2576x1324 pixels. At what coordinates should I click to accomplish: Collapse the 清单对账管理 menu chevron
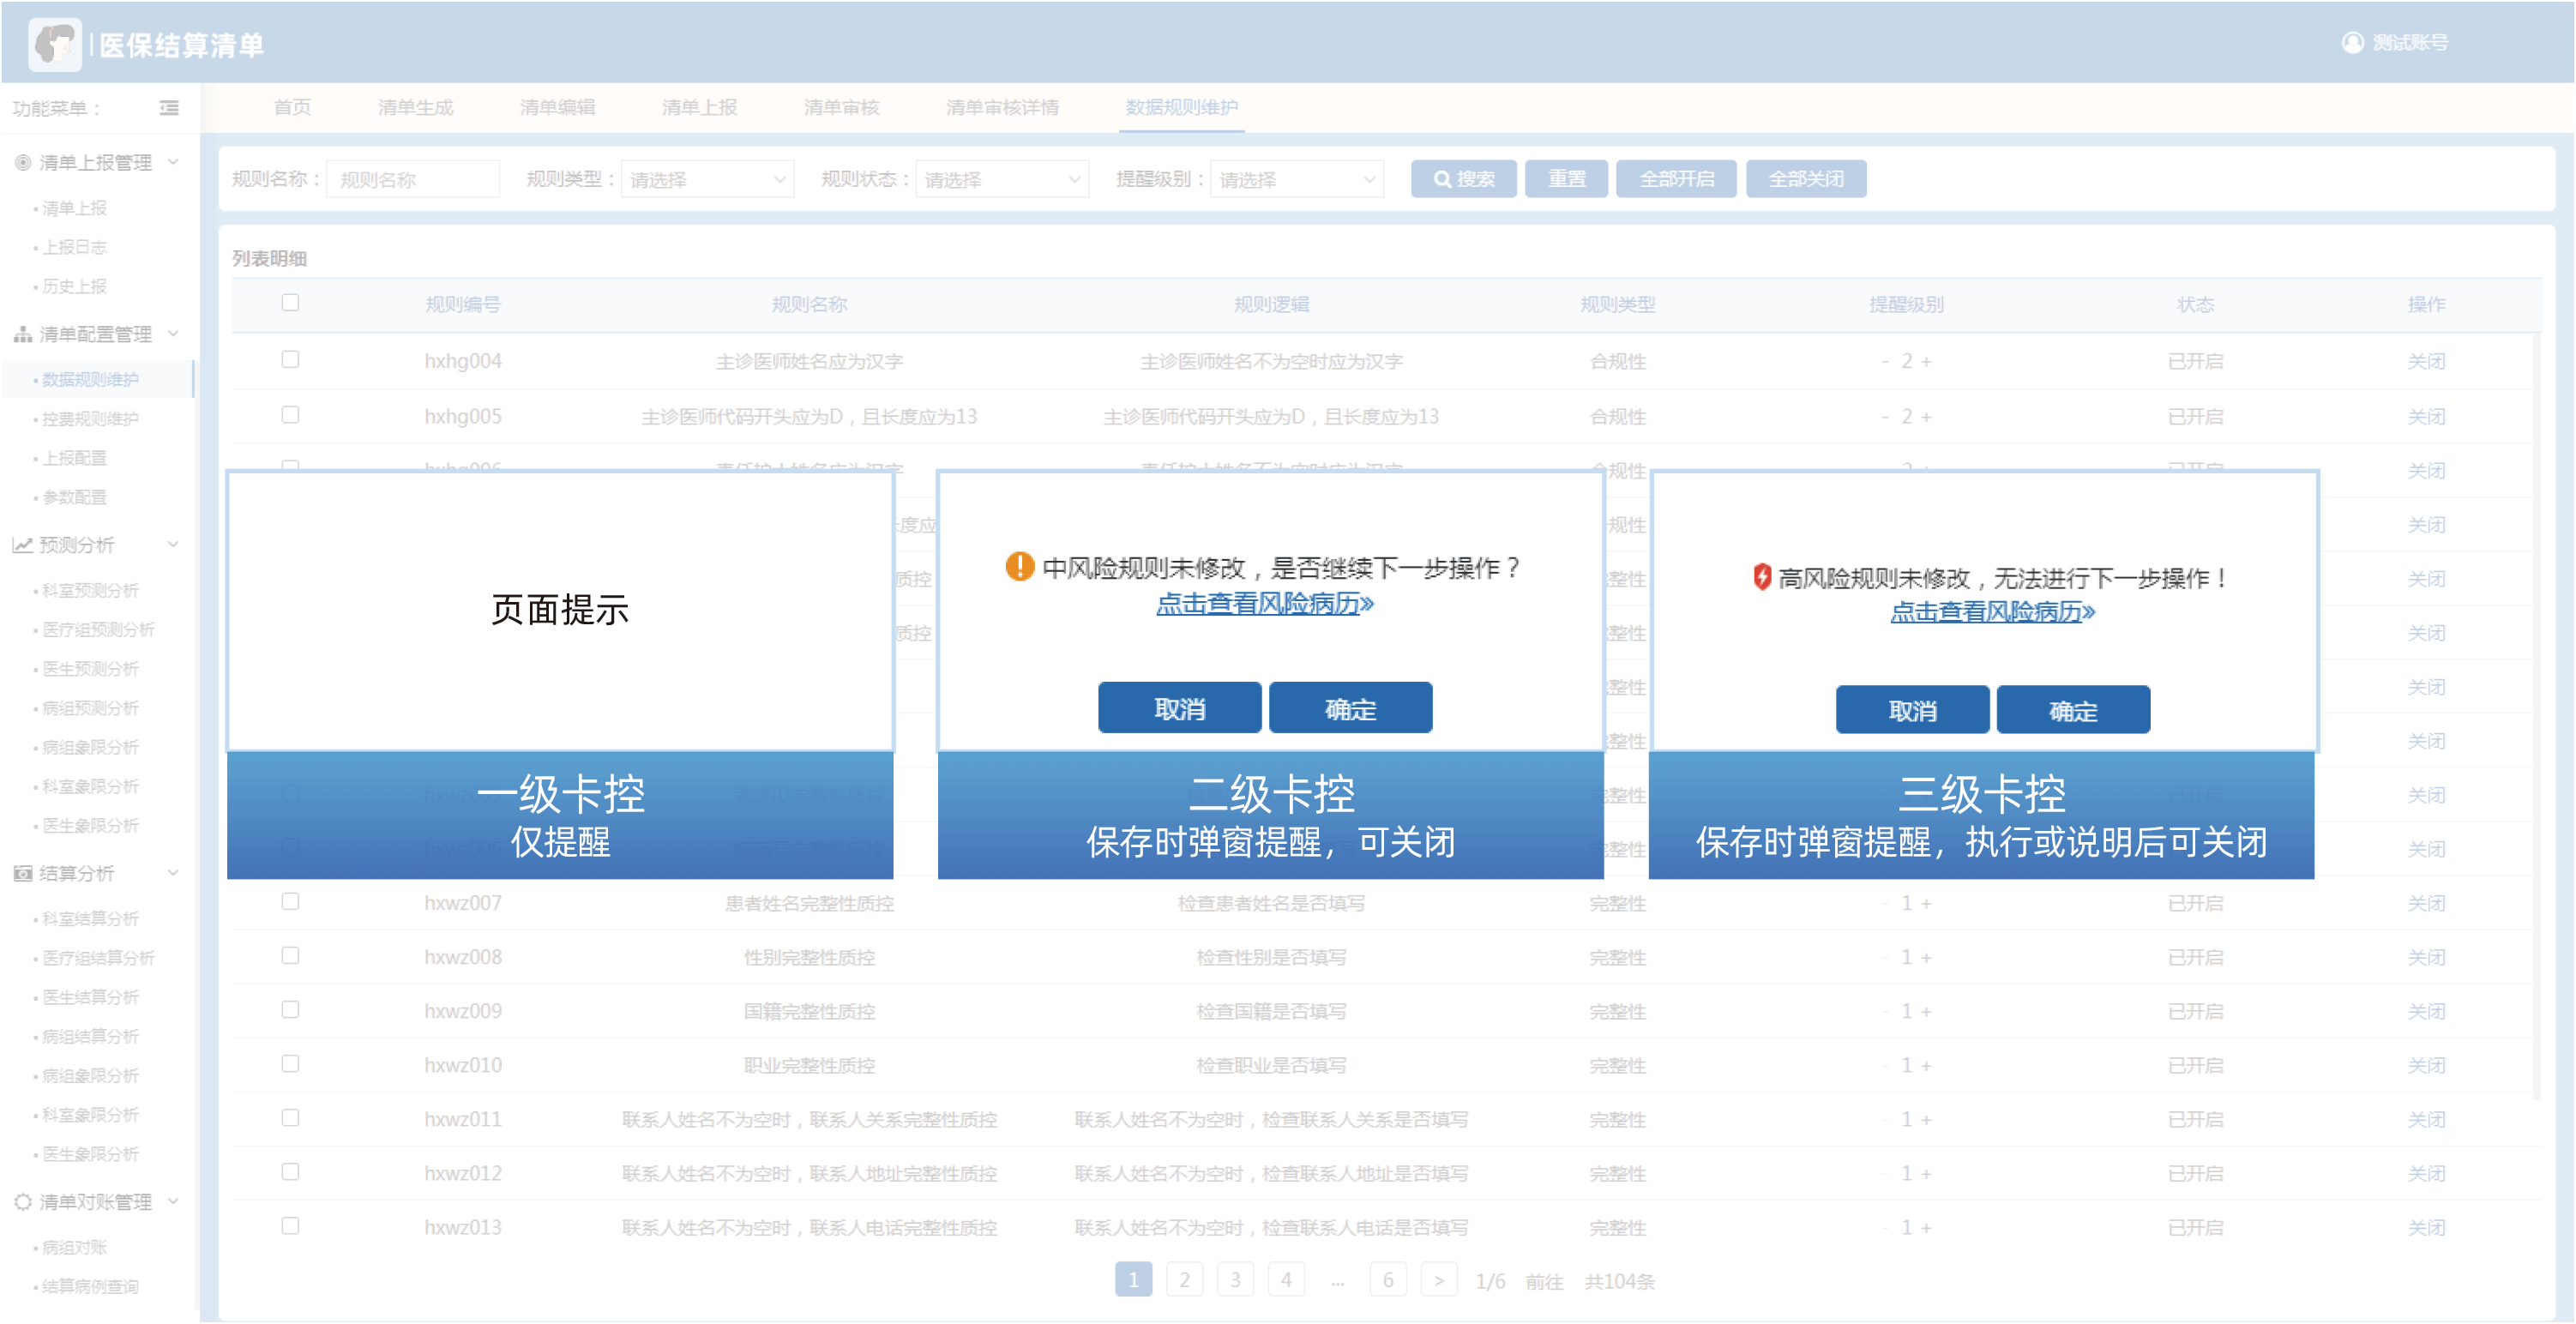tap(173, 1201)
